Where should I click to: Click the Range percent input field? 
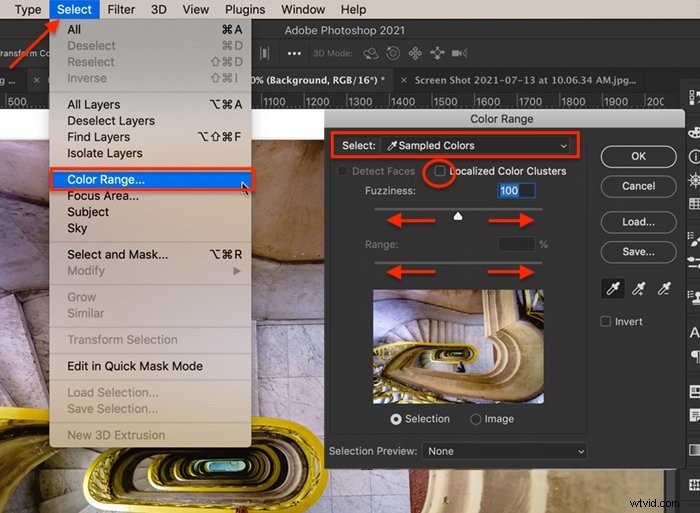[x=516, y=244]
